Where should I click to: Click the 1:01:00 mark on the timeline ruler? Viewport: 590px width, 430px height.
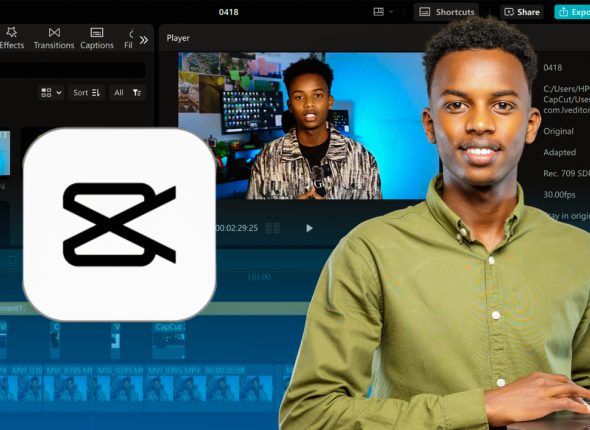click(259, 277)
